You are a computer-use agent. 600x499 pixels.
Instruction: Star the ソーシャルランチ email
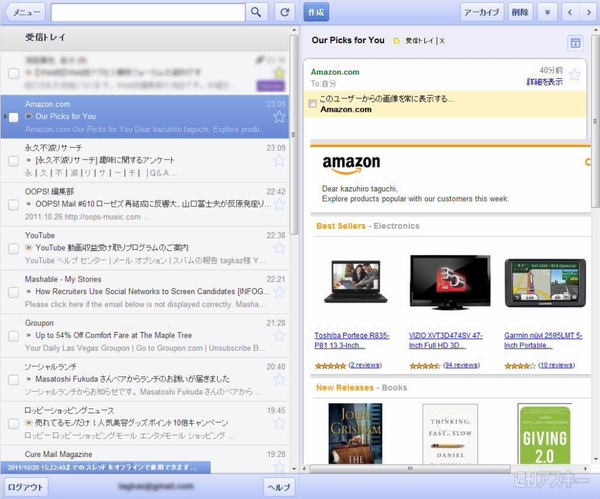[279, 379]
